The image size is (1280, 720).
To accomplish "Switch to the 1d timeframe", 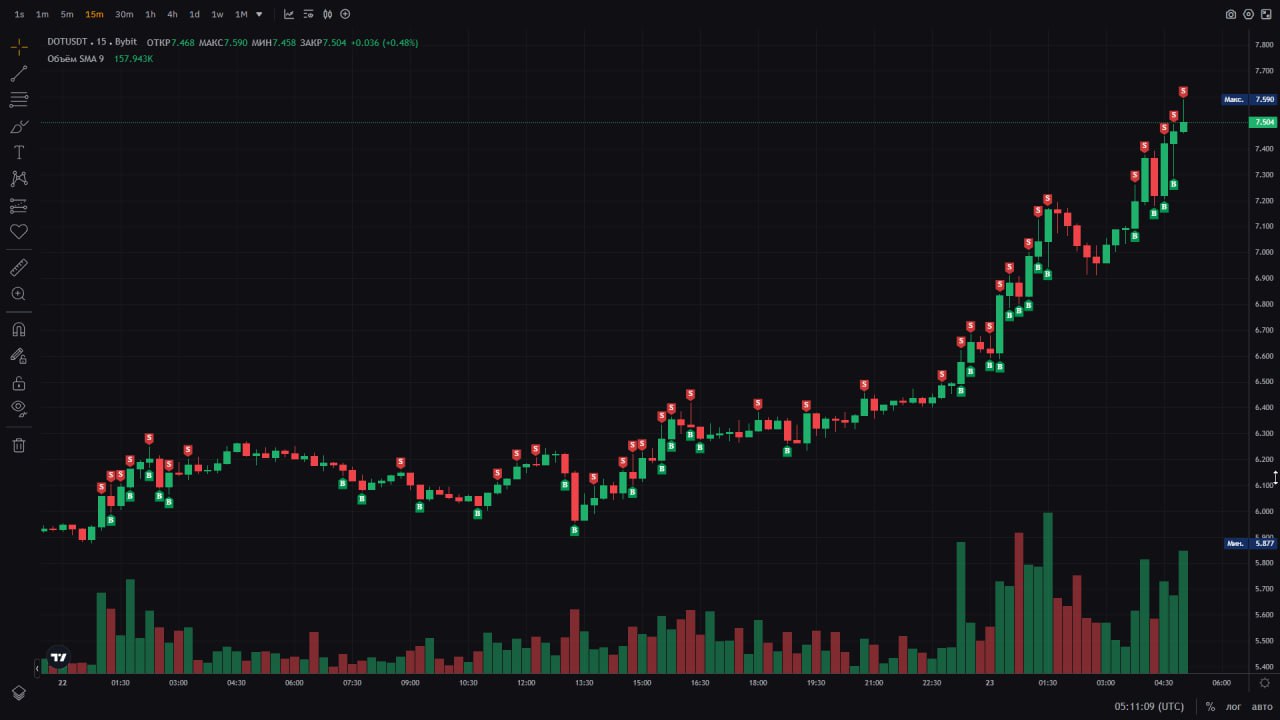I will point(194,14).
